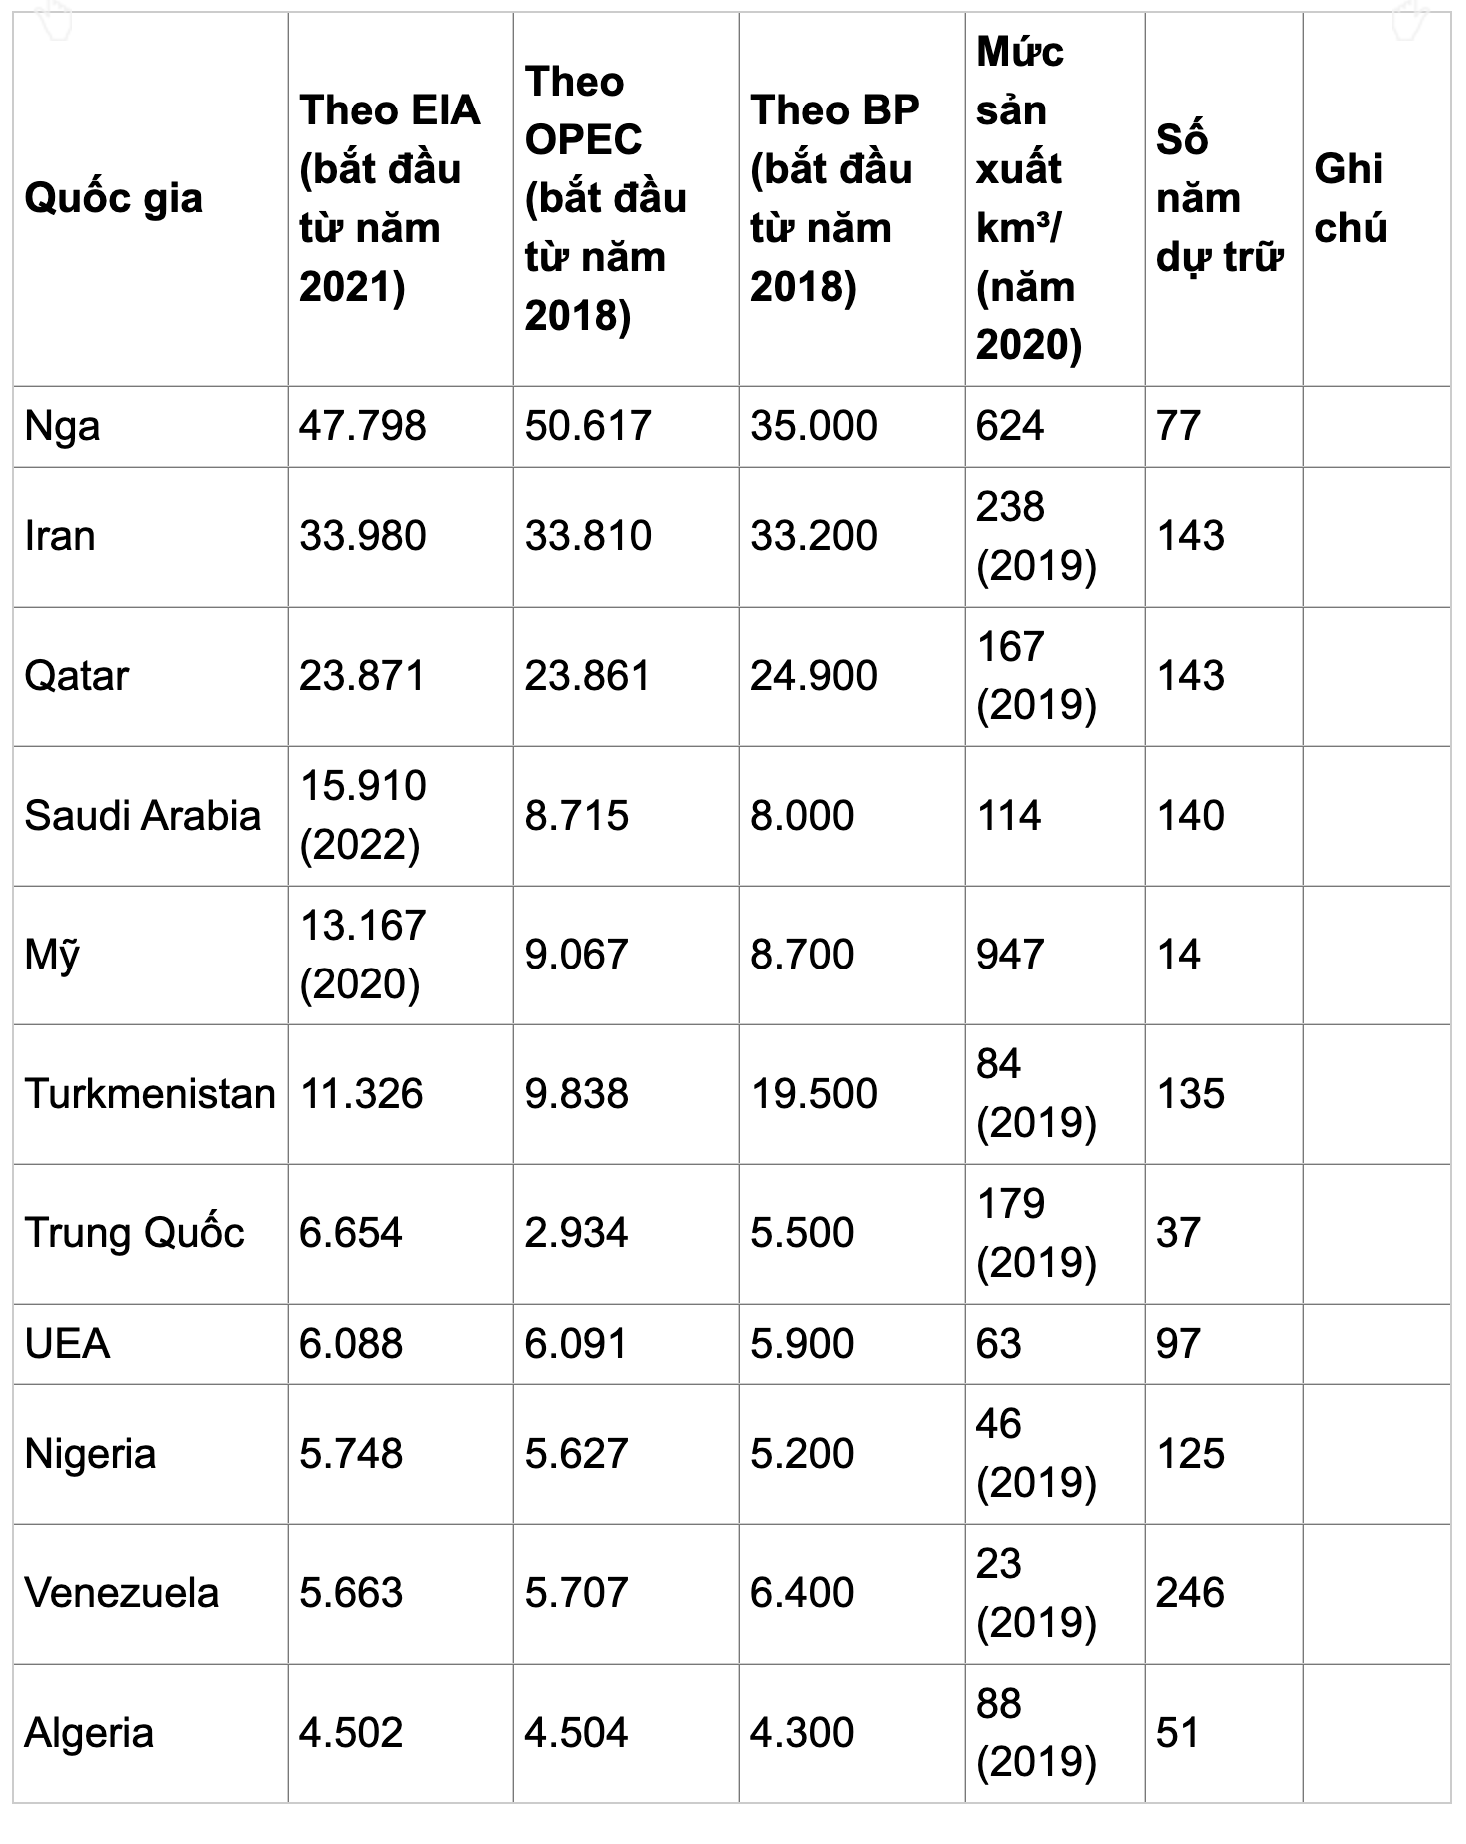Image resolution: width=1466 pixels, height=1844 pixels.
Task: Click the faint icon at top-right corner
Action: 1410,22
